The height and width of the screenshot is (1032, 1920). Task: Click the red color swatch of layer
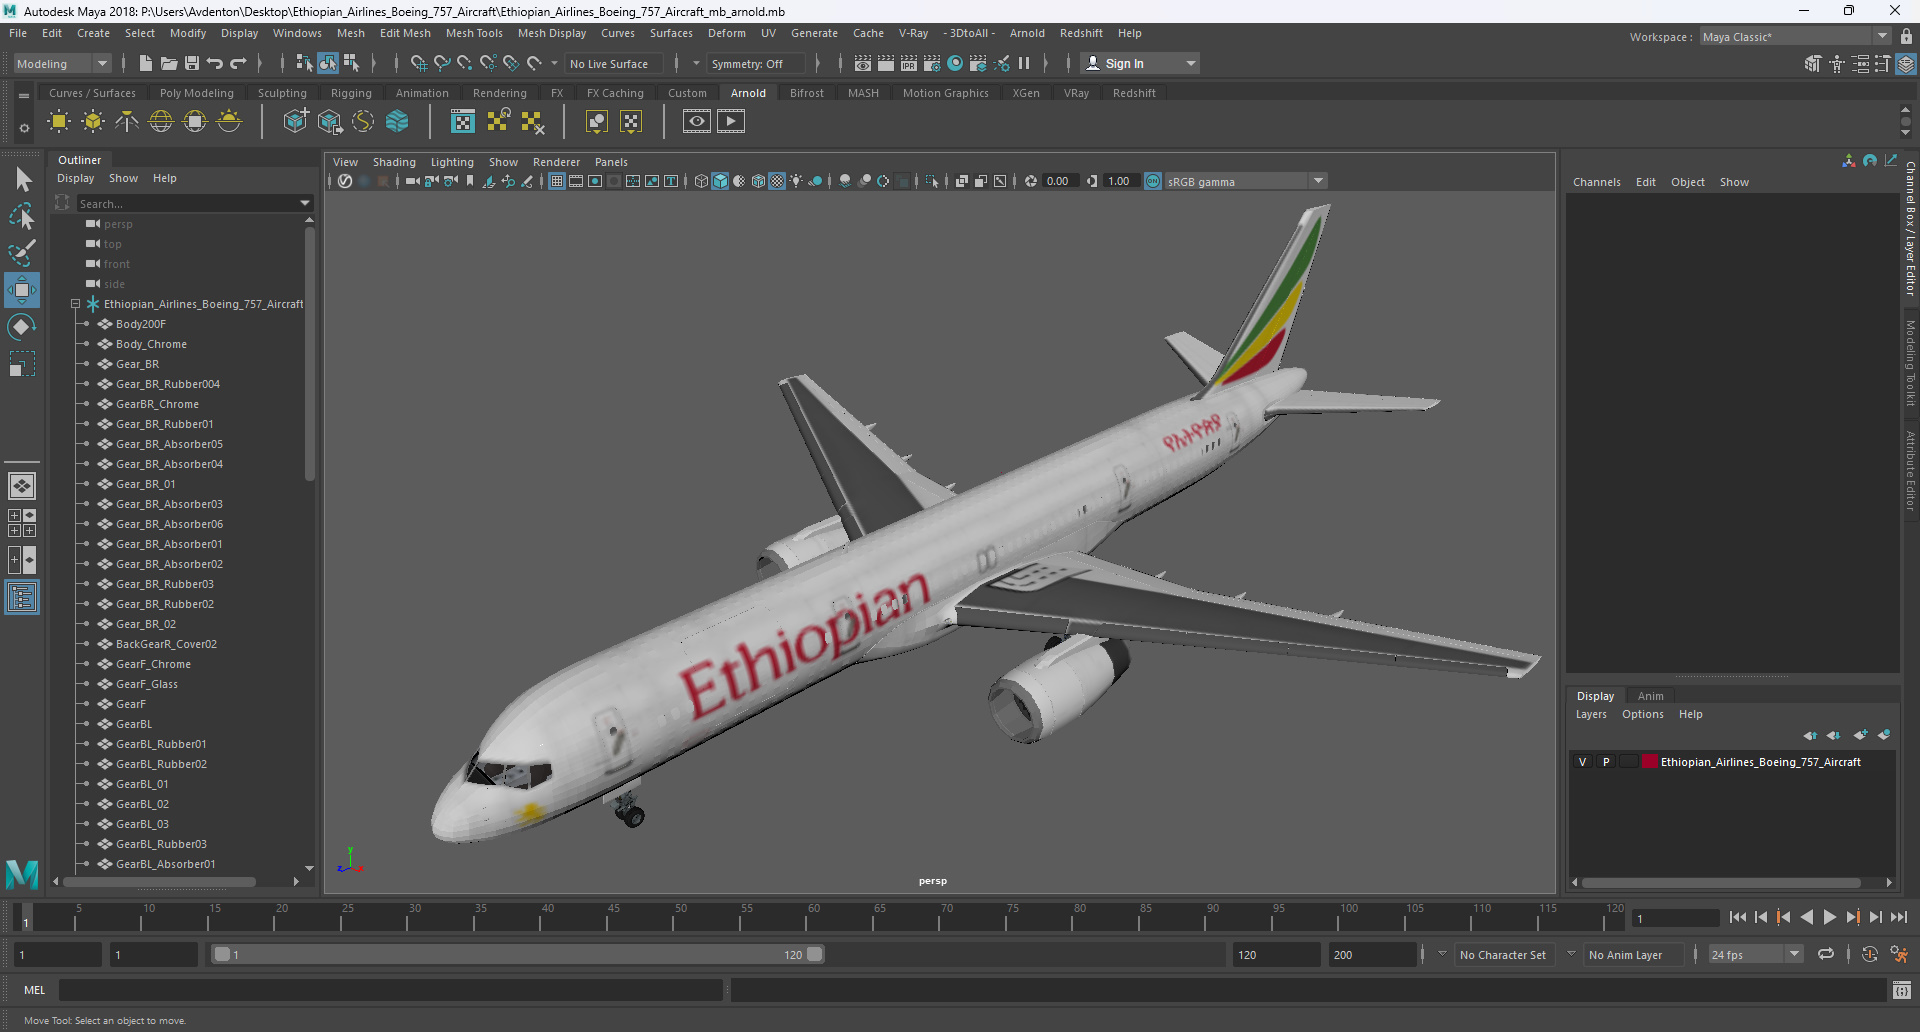click(1649, 762)
